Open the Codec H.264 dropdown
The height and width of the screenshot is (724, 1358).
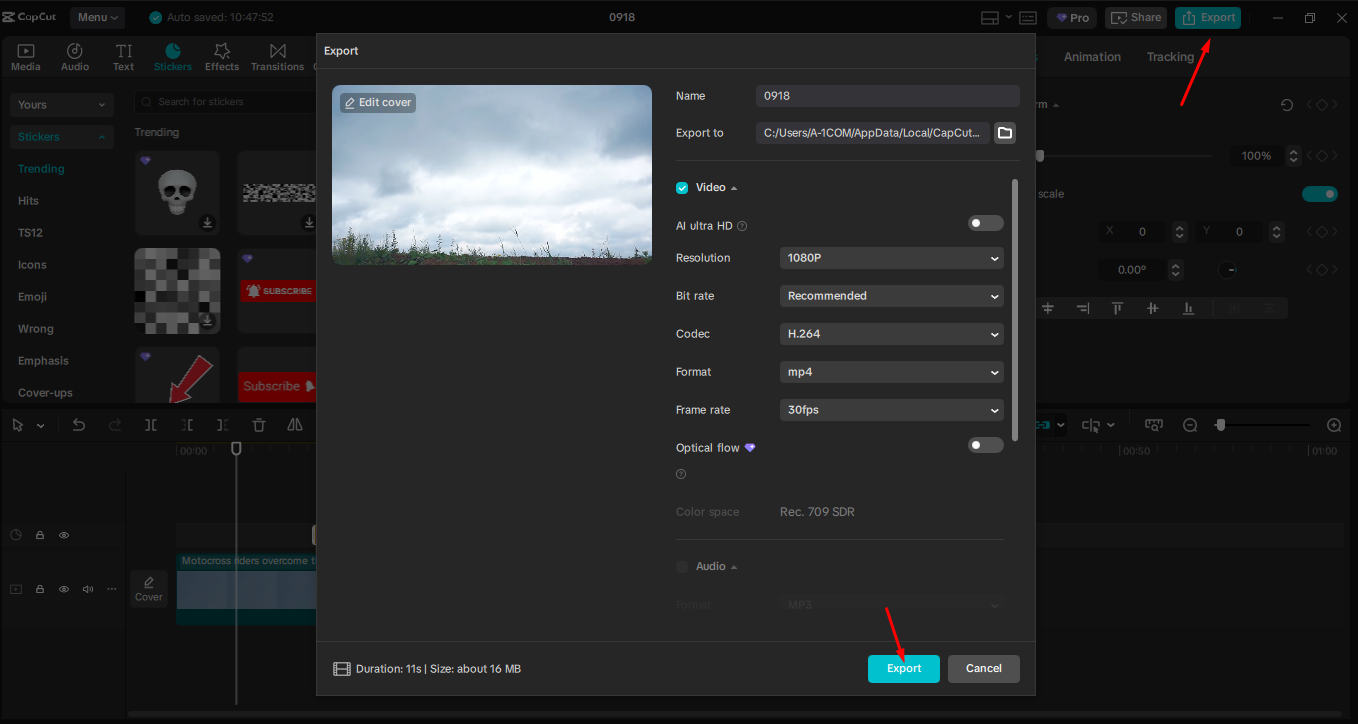[892, 334]
